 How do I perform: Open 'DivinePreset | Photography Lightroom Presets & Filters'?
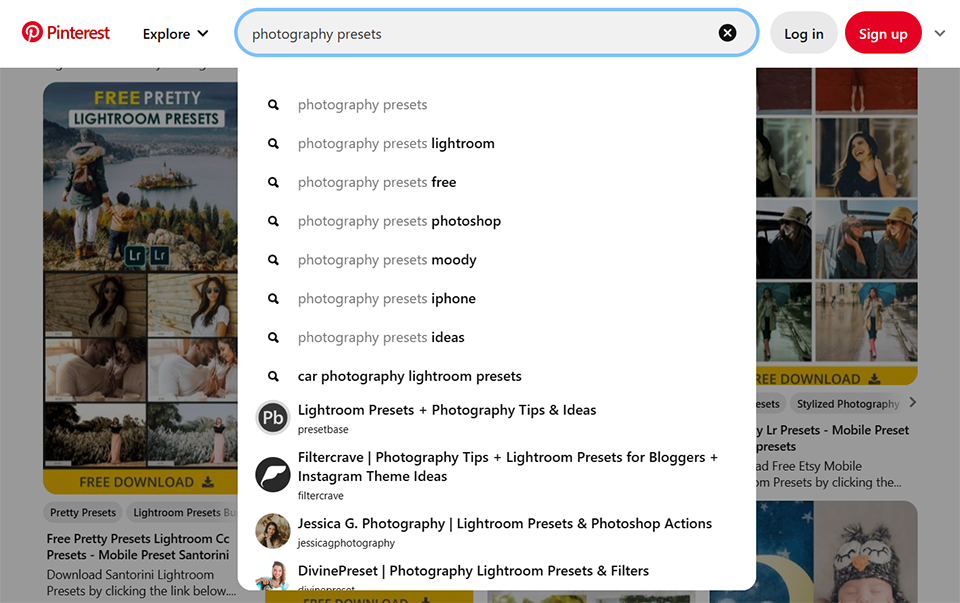coord(473,571)
